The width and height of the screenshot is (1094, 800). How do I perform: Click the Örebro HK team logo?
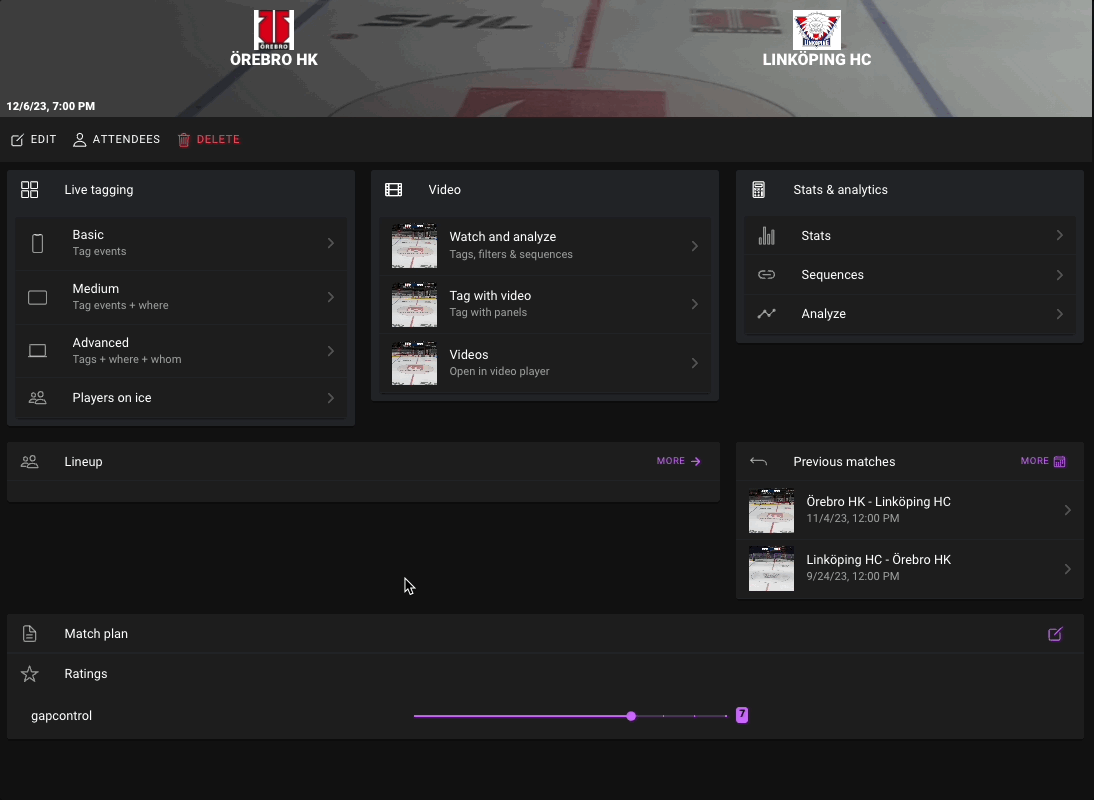(x=273, y=30)
